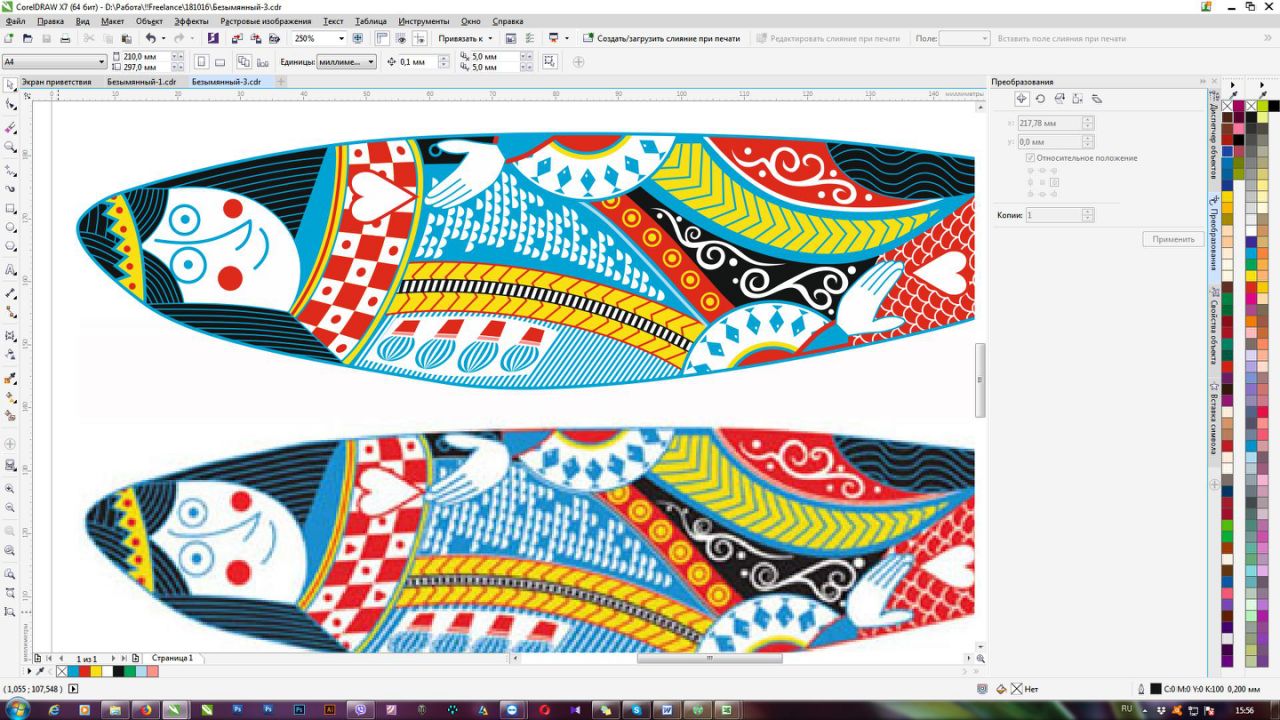Pick the red swatch in document palette
The height and width of the screenshot is (720, 1280).
pyautogui.click(x=85, y=671)
